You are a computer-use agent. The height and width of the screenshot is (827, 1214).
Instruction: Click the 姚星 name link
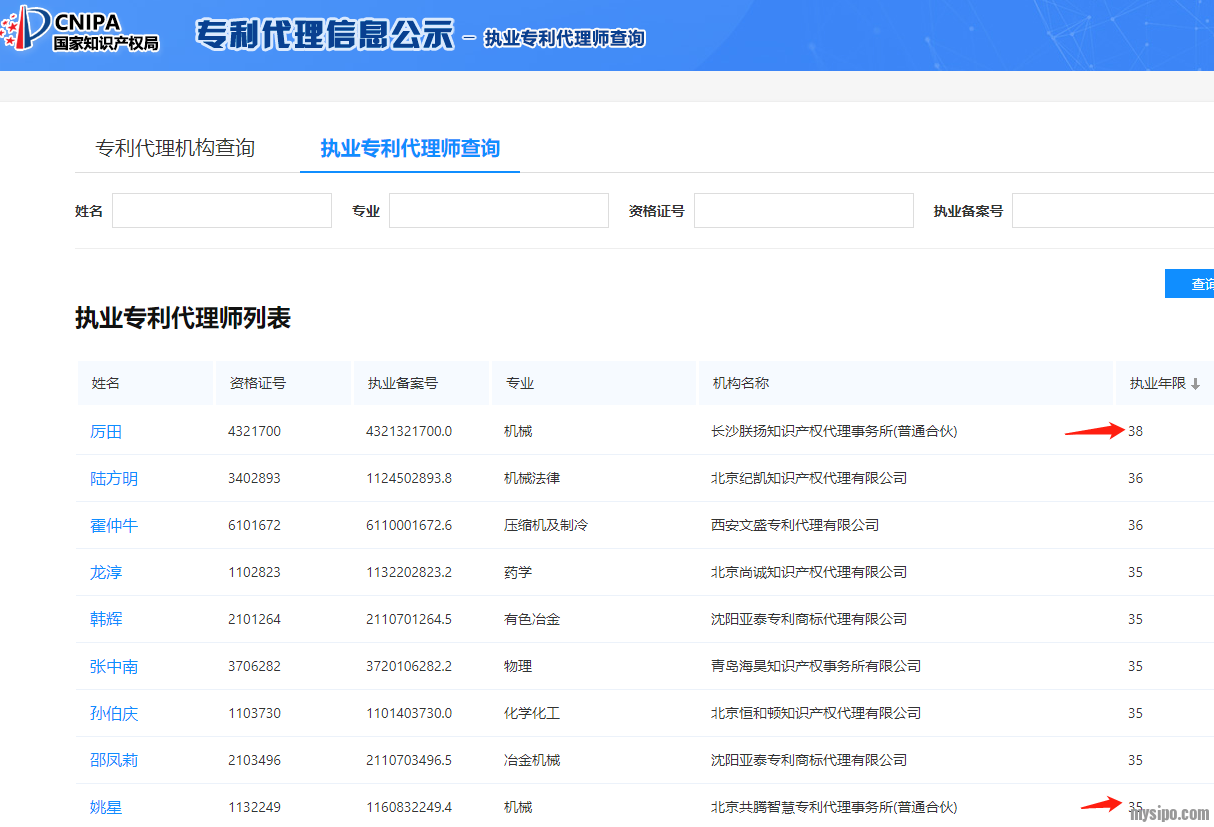tap(106, 807)
